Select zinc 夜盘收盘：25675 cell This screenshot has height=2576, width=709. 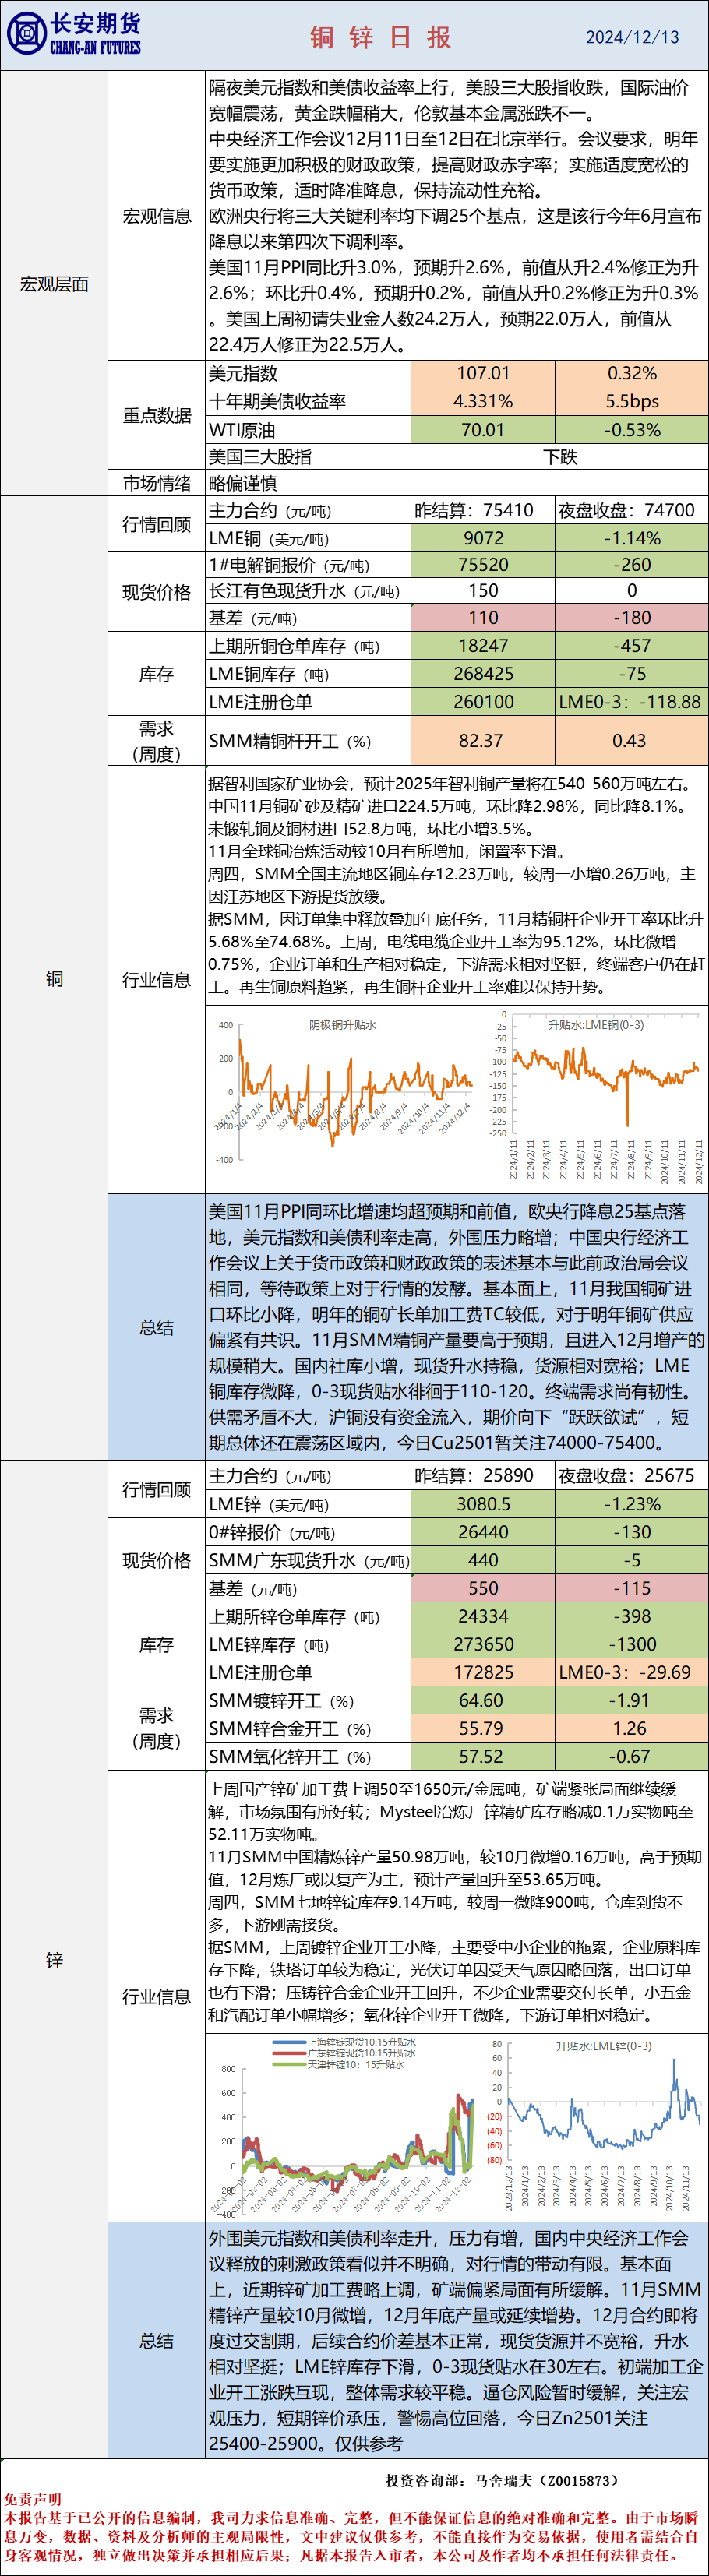(632, 1475)
